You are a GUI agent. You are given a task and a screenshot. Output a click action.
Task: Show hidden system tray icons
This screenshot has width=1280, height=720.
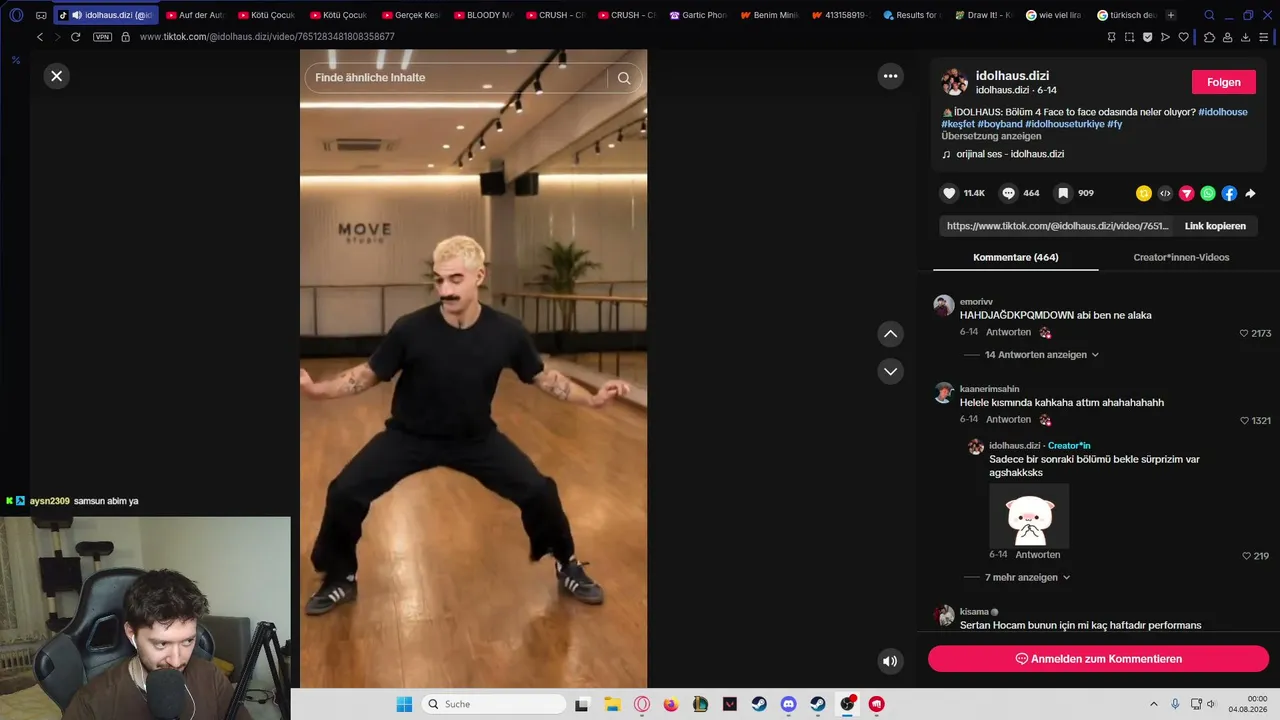coord(1153,704)
